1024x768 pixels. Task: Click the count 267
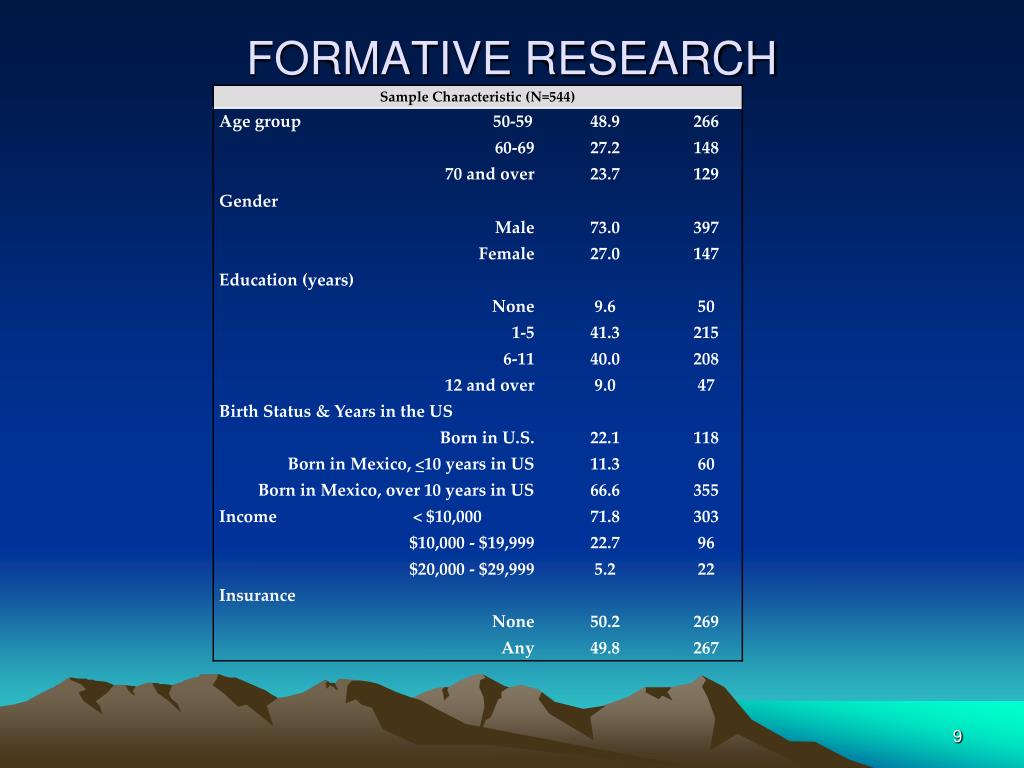tap(706, 648)
